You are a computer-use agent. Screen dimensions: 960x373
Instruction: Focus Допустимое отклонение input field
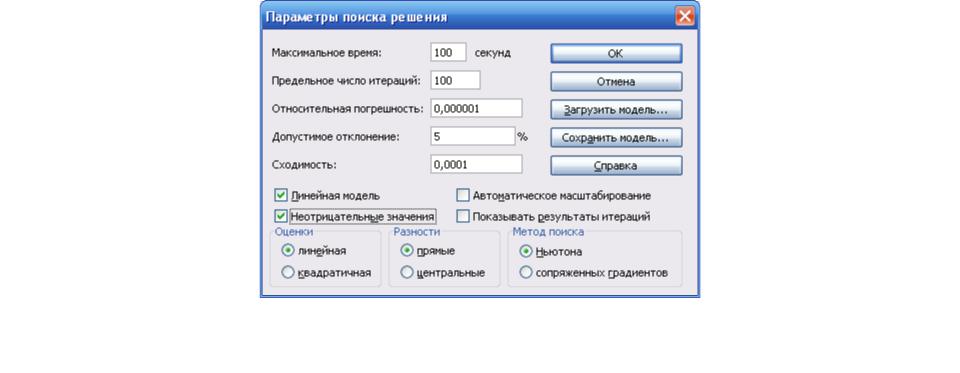[473, 136]
